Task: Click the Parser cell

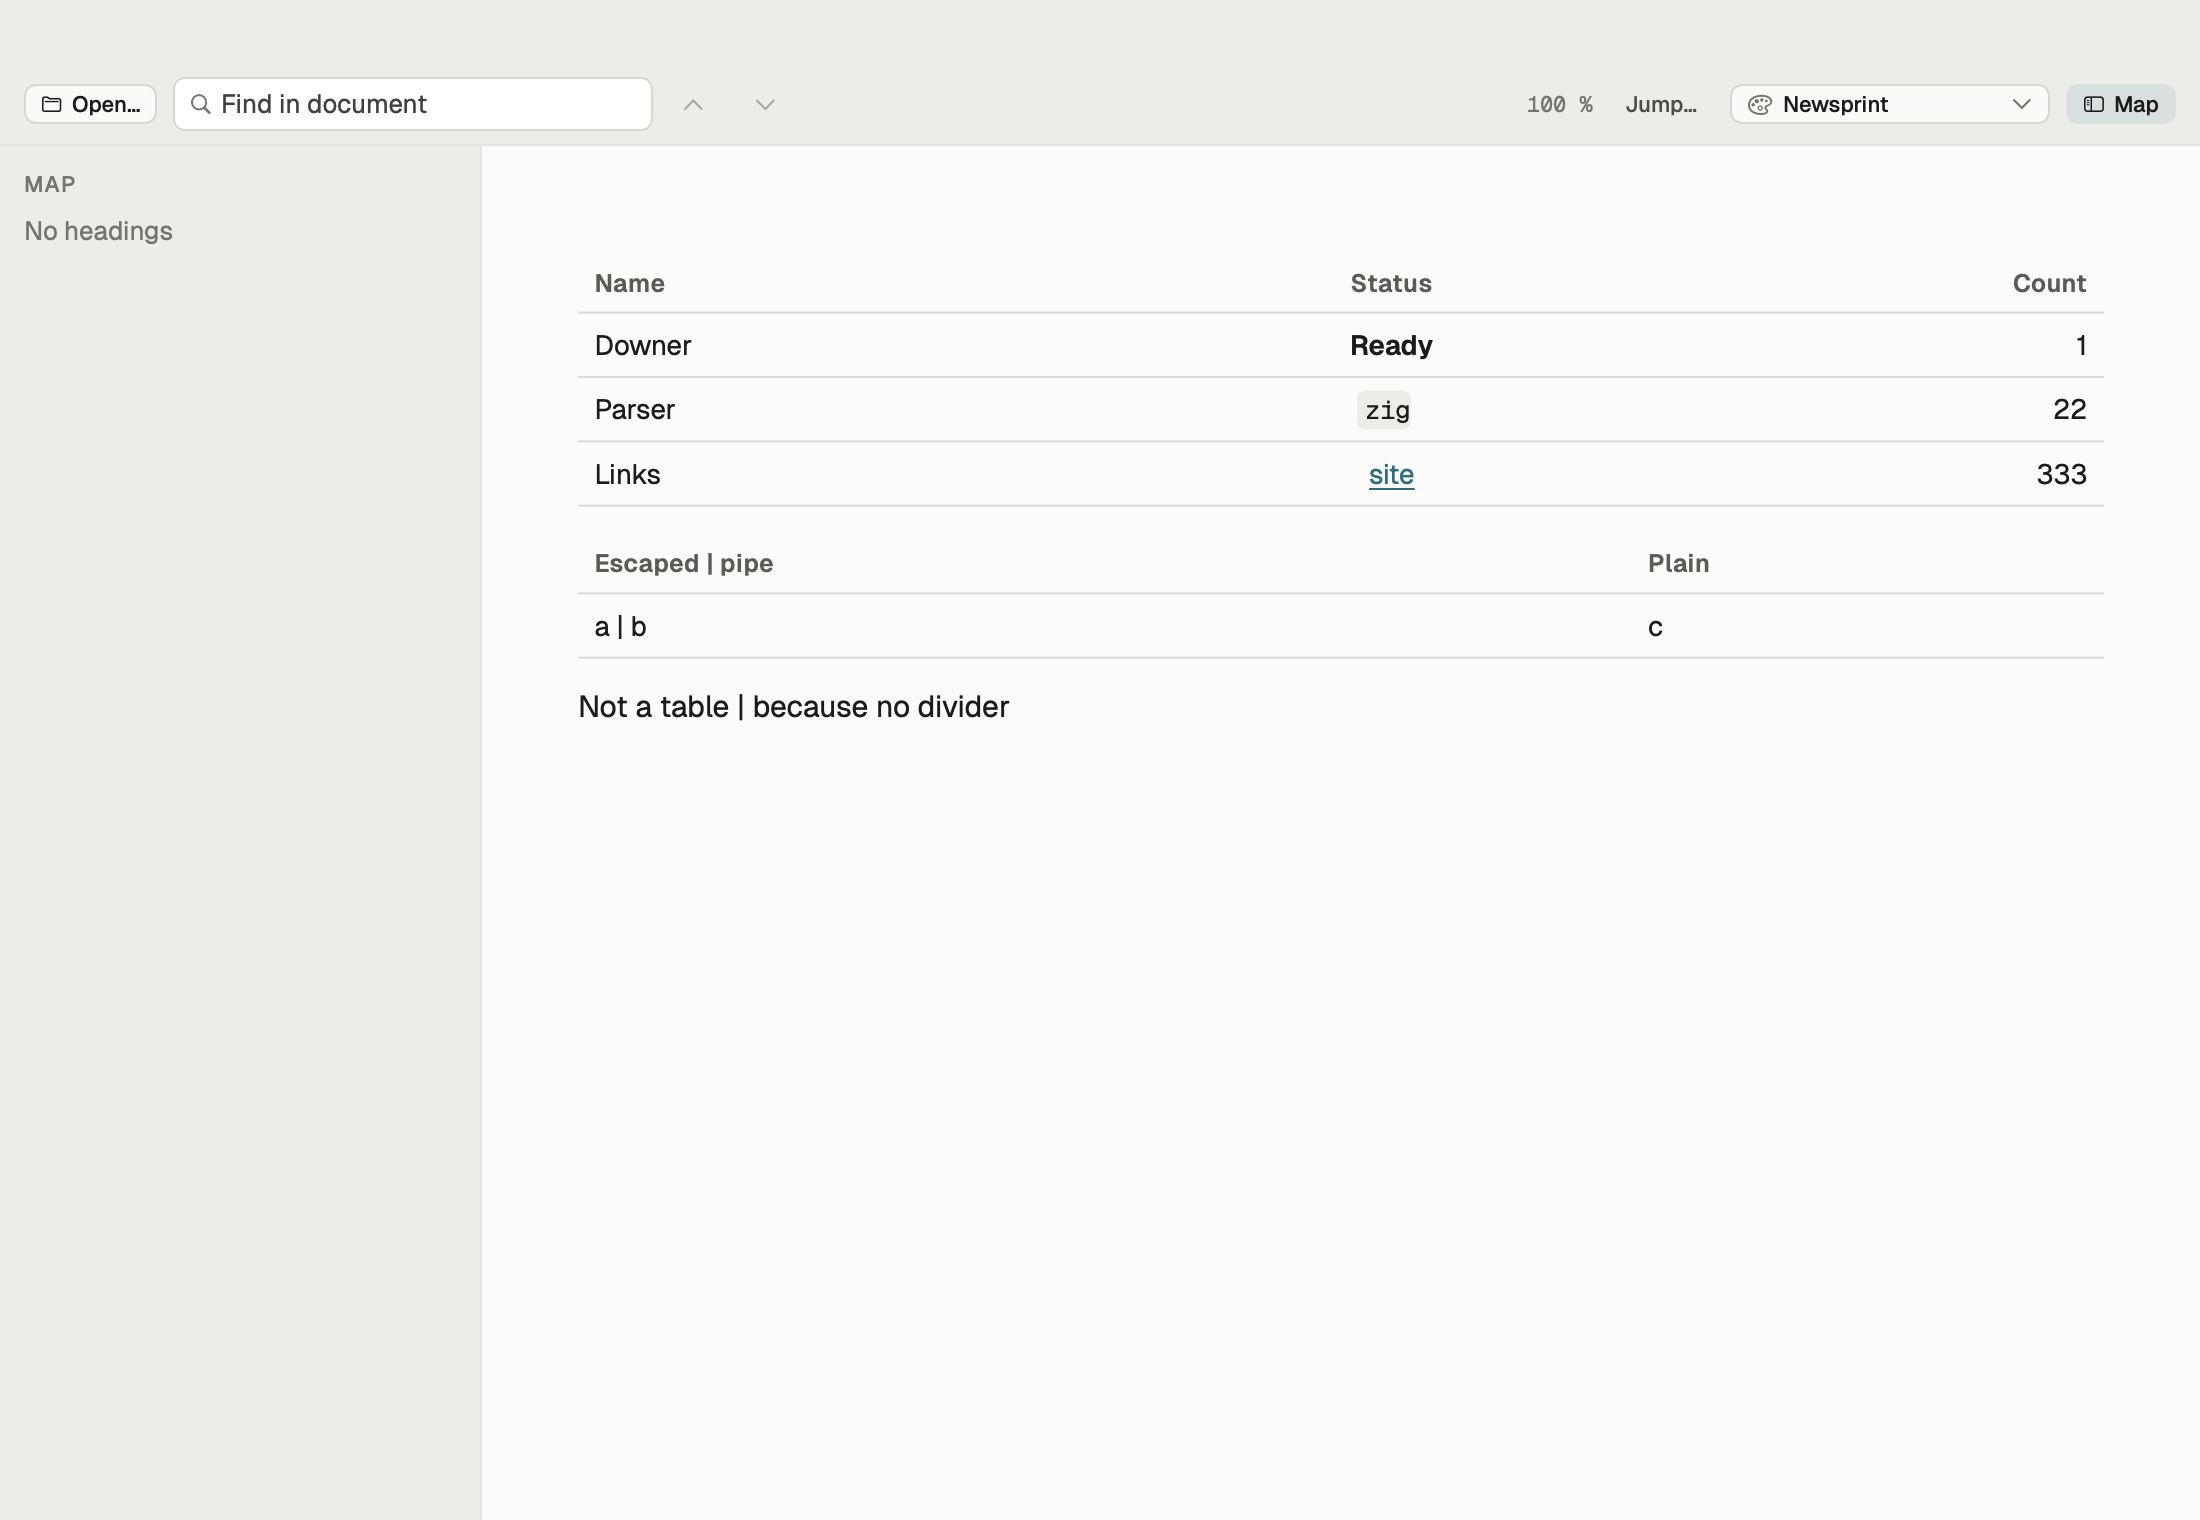Action: (634, 409)
